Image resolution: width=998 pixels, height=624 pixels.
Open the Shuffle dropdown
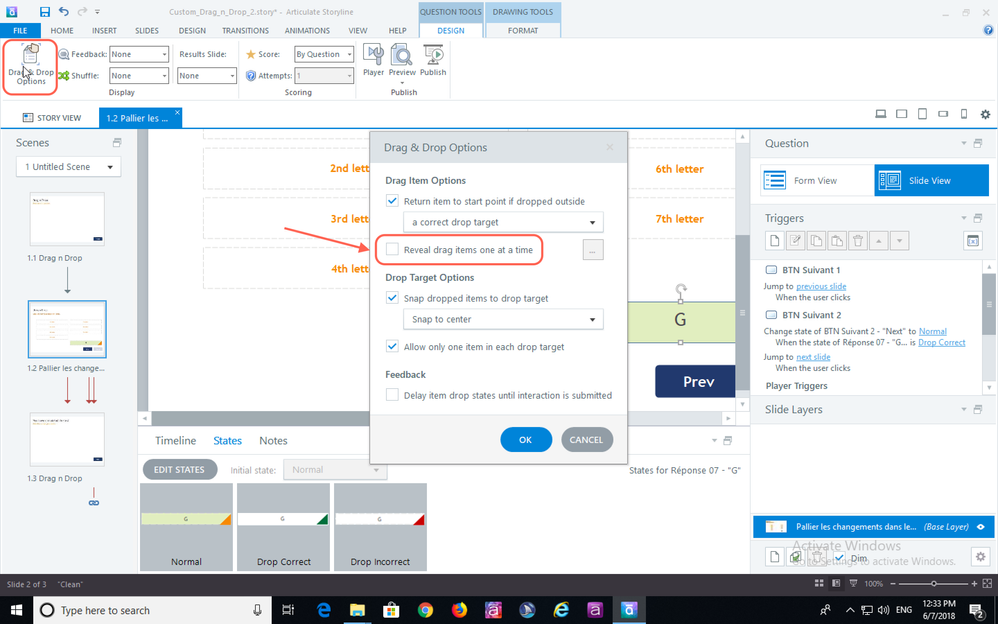pos(139,76)
